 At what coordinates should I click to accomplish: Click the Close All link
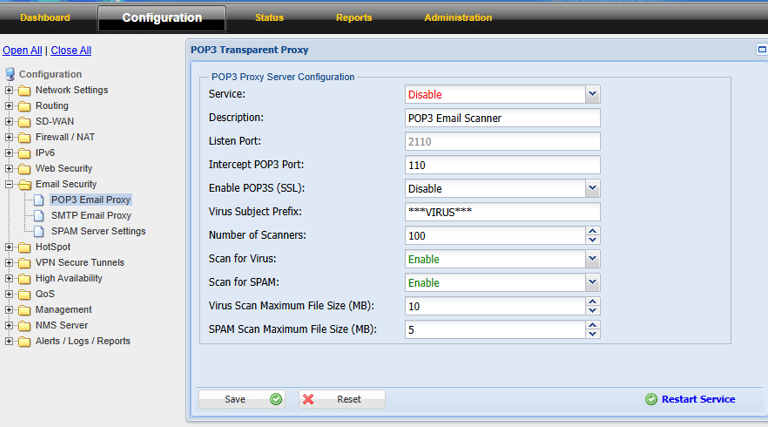71,50
